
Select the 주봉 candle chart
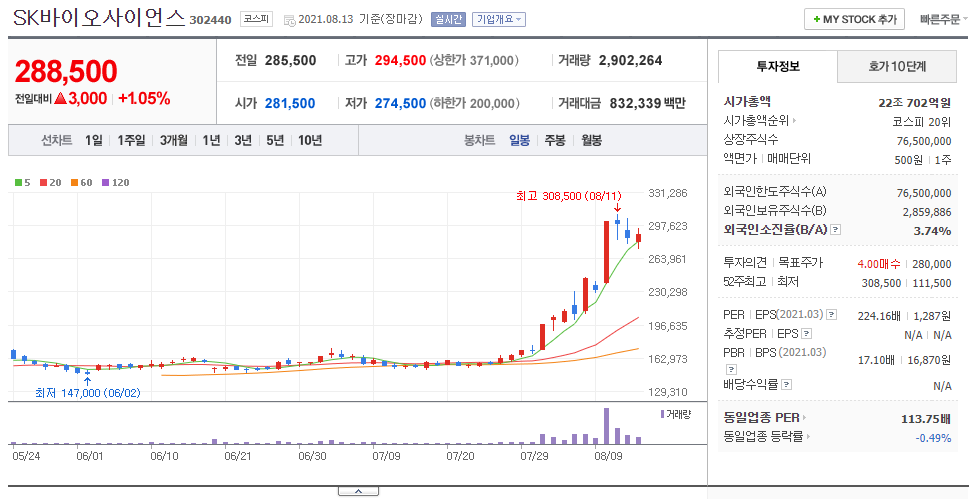coord(555,141)
